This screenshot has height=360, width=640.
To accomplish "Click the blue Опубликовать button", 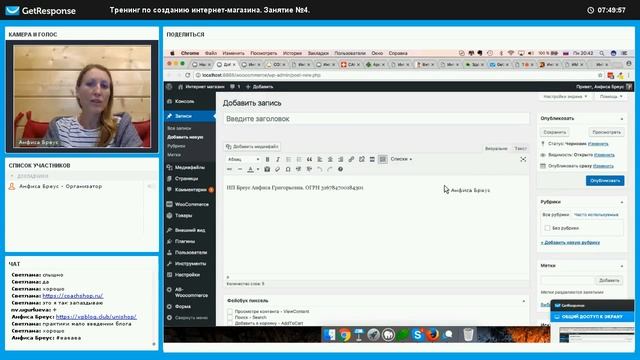I will click(x=605, y=180).
